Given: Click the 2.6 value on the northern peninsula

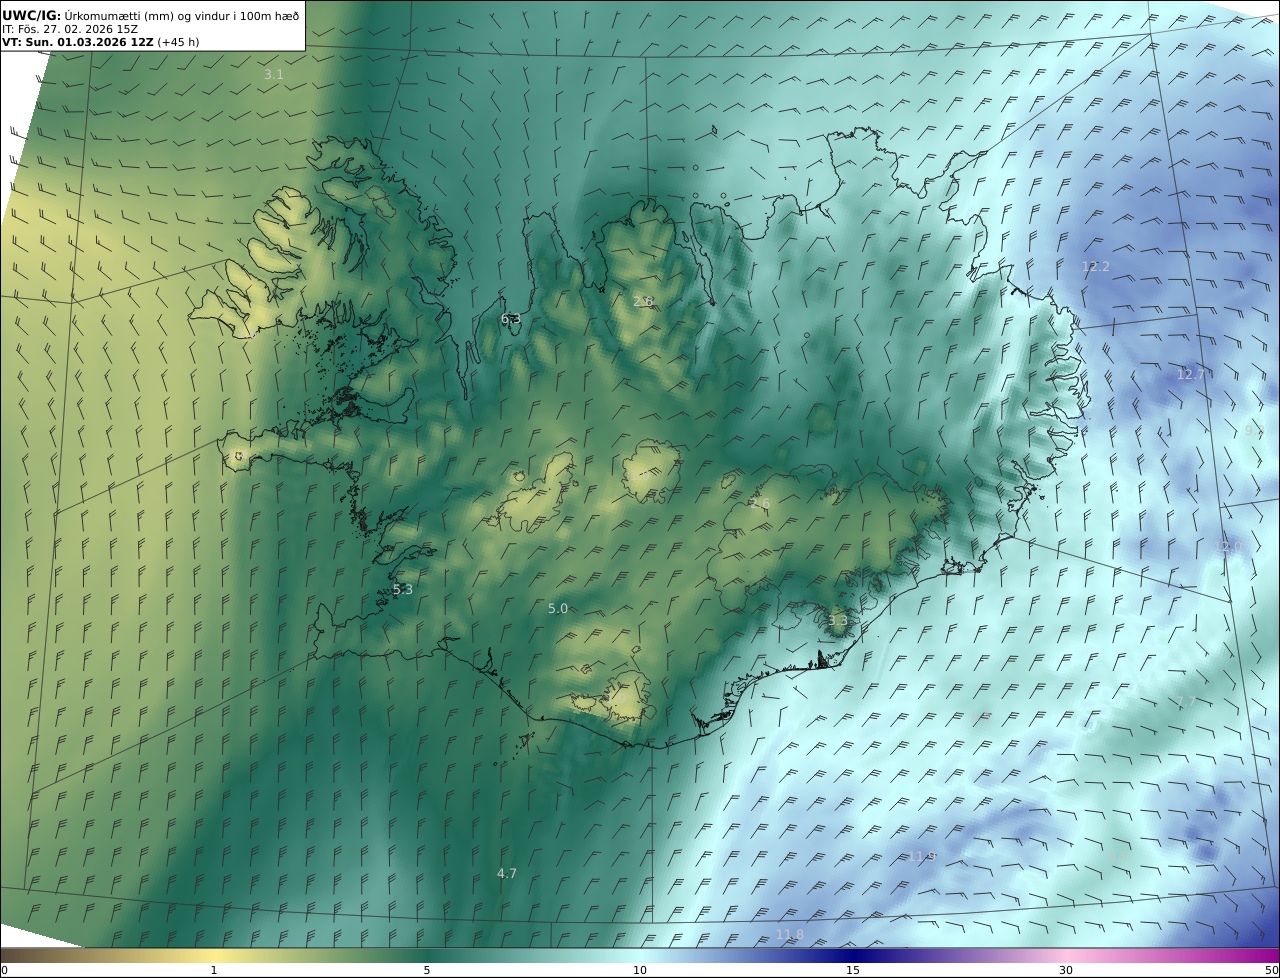Looking at the screenshot, I should click(643, 301).
